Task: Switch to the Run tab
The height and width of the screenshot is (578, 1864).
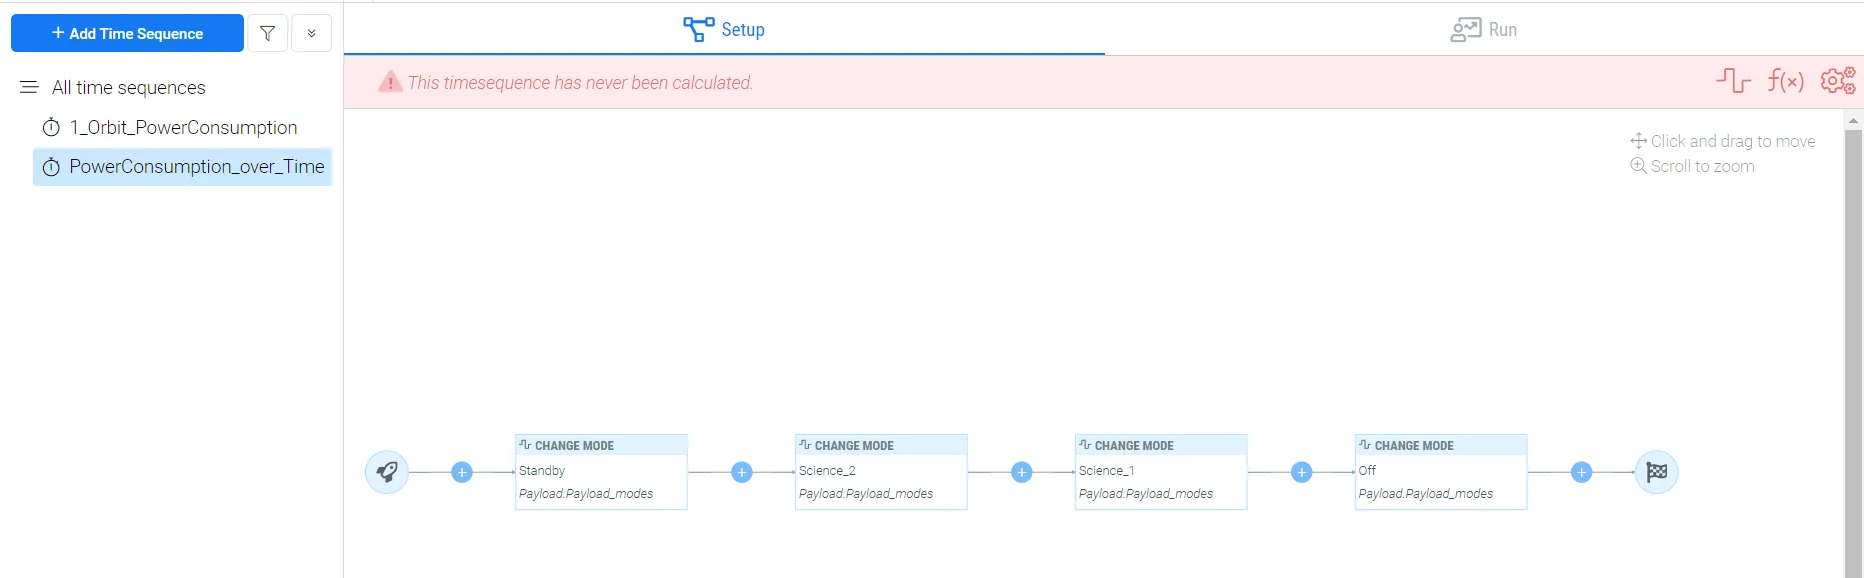Action: 1484,29
